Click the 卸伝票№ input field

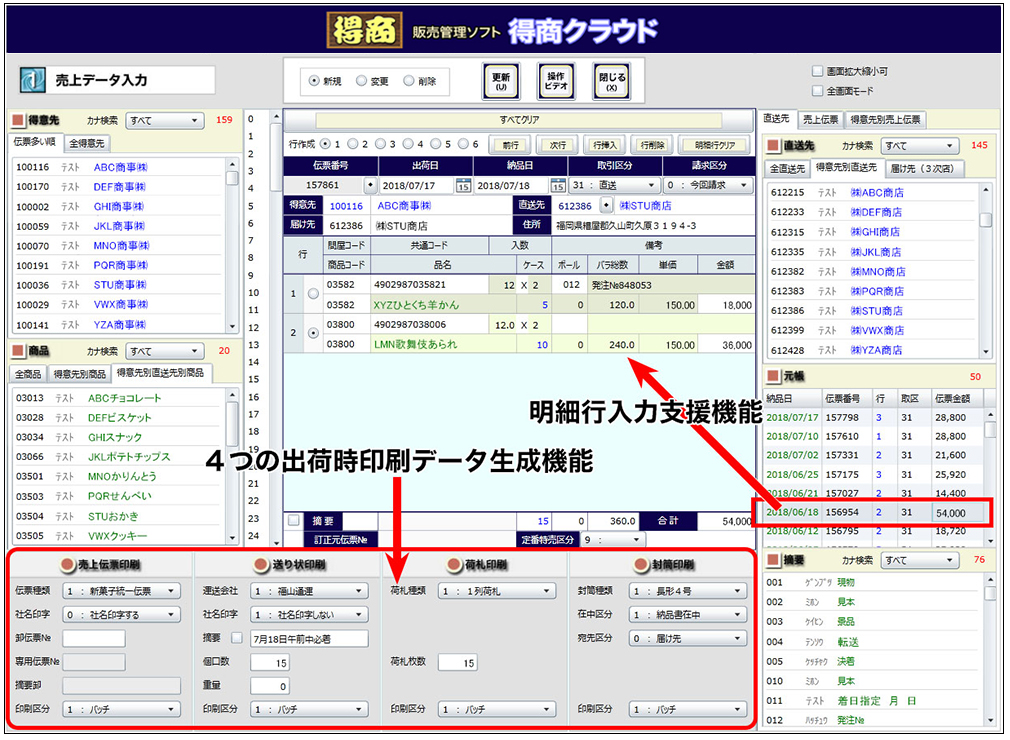(x=94, y=638)
